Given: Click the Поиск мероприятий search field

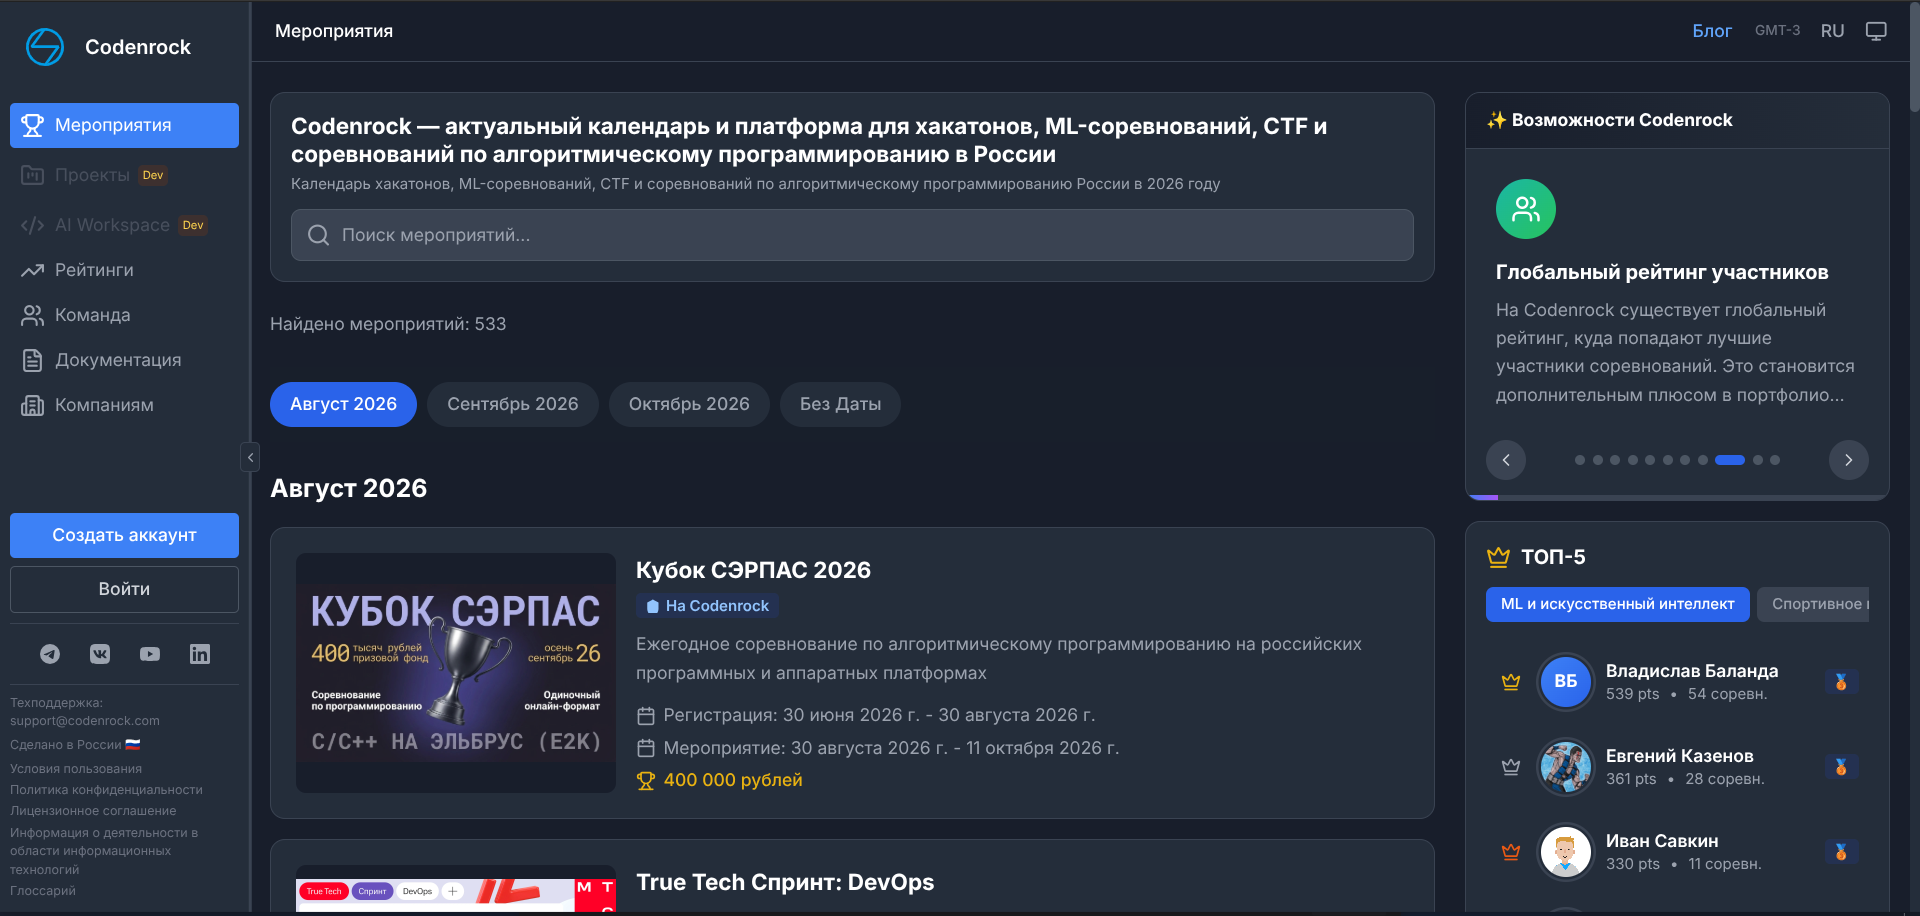Looking at the screenshot, I should [x=852, y=235].
